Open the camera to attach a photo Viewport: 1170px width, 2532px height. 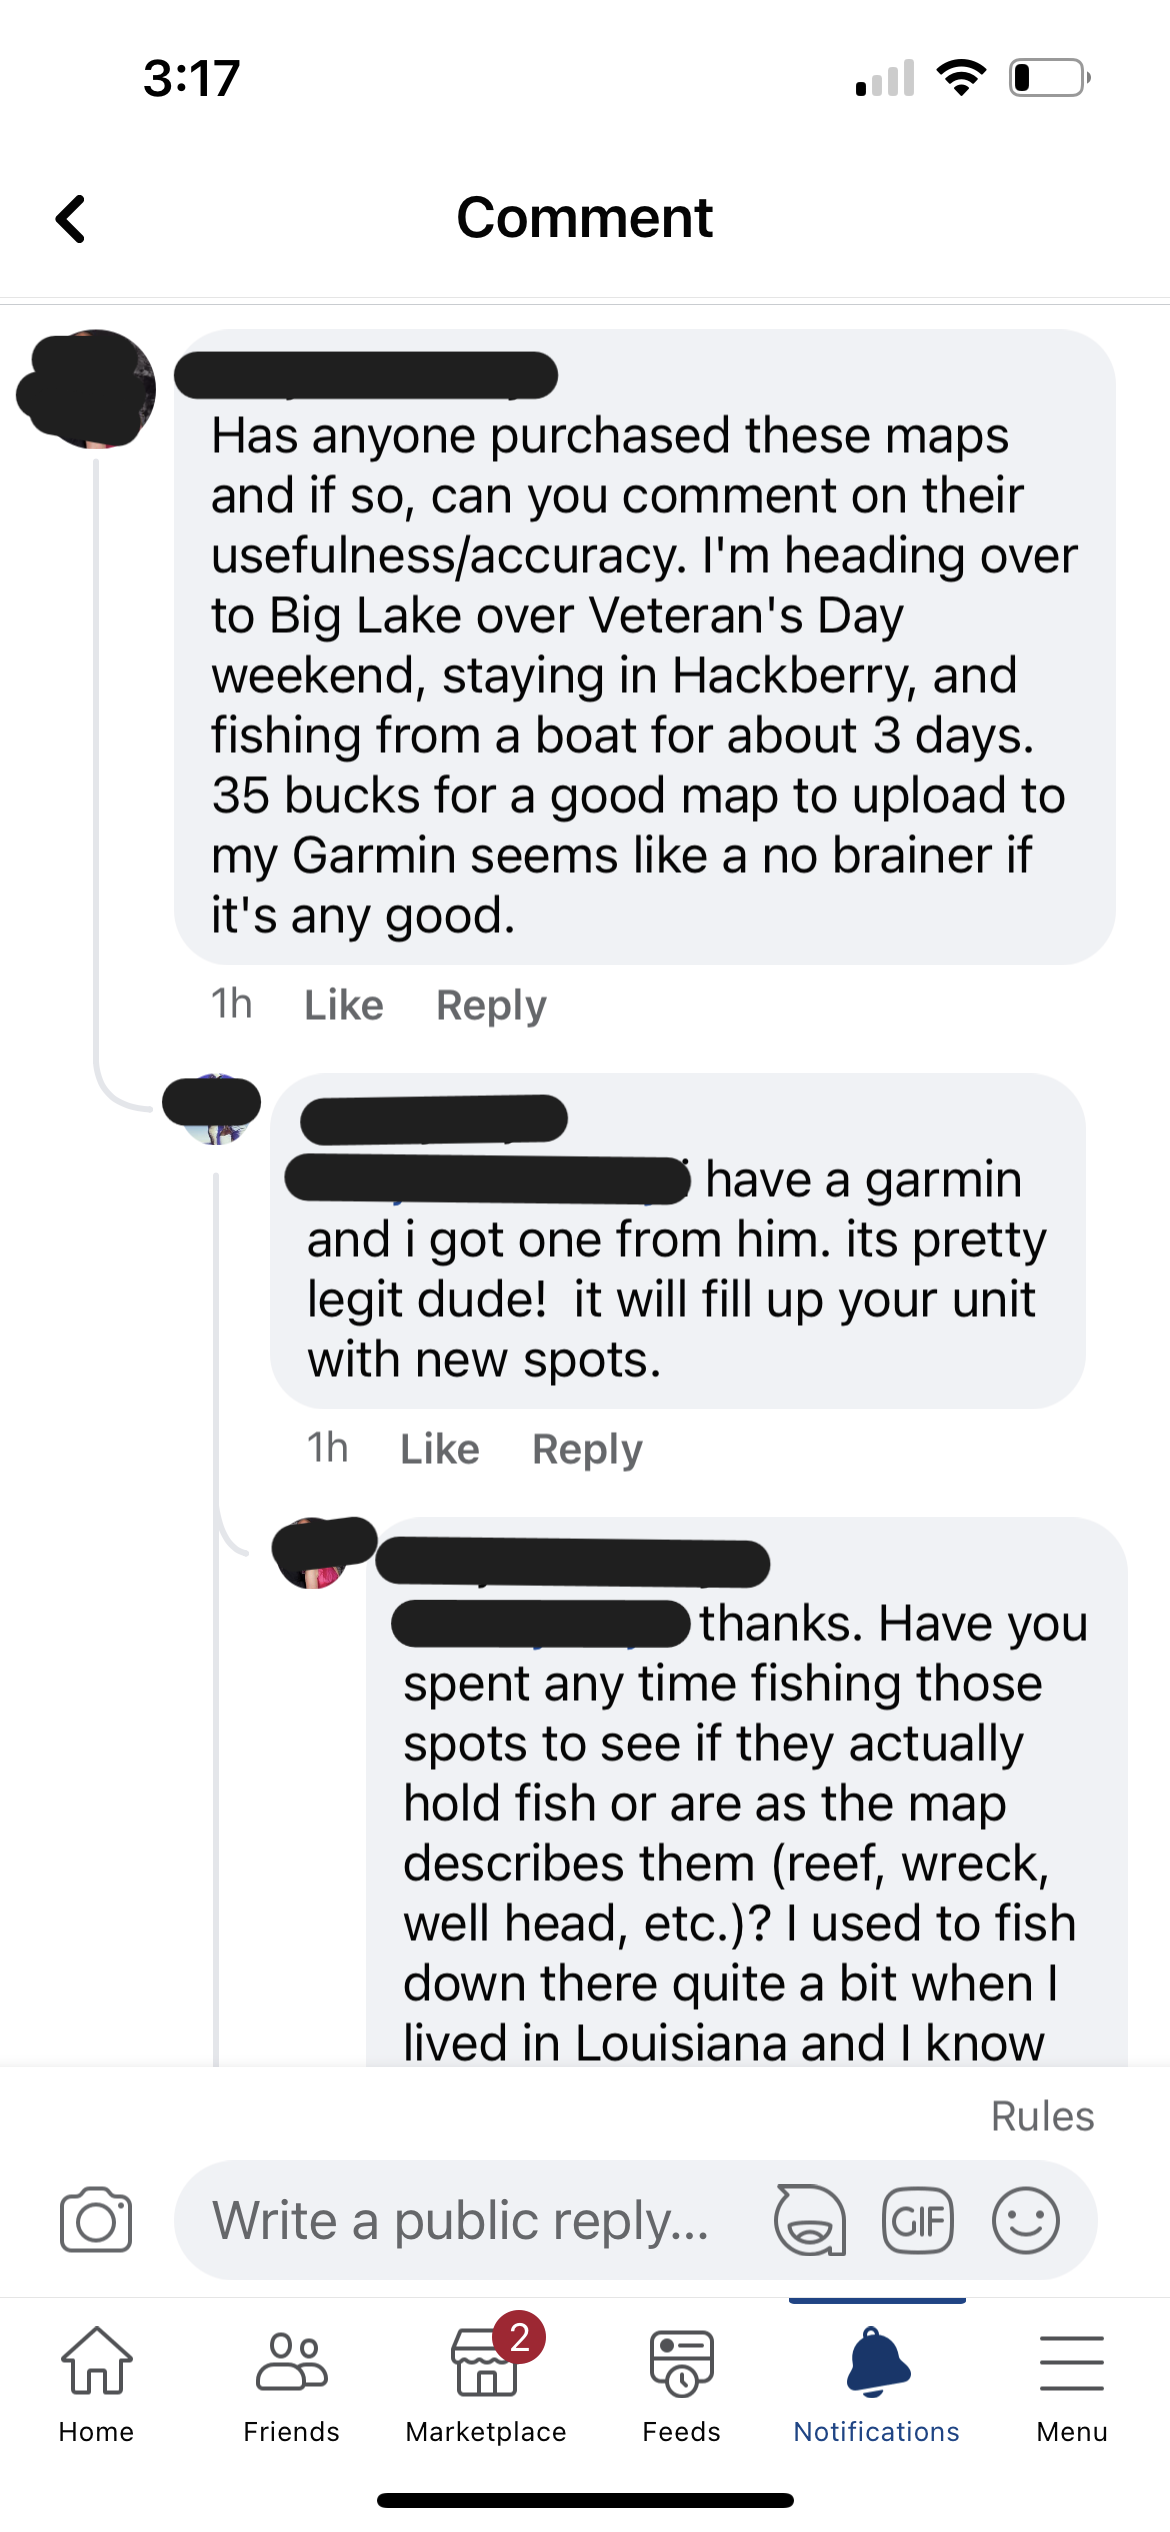pyautogui.click(x=95, y=2219)
